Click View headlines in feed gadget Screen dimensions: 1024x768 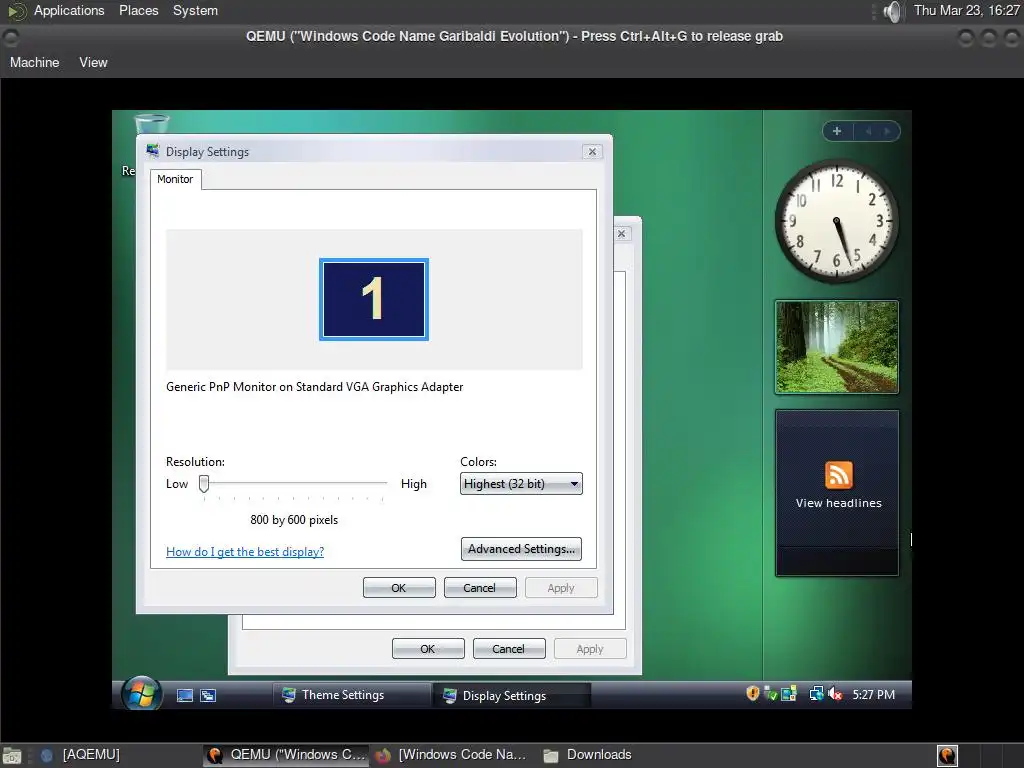pos(839,503)
